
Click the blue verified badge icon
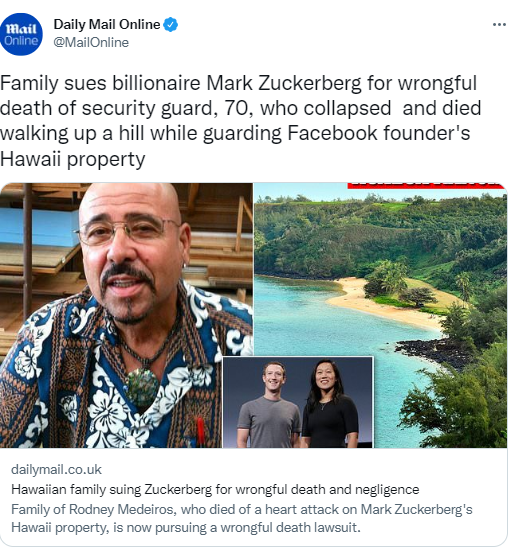coord(171,25)
